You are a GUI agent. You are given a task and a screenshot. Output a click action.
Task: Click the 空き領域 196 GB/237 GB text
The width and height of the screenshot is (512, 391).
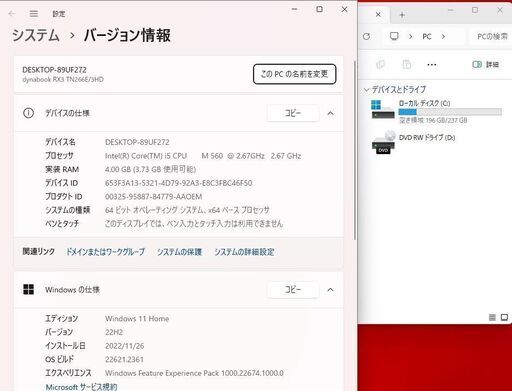click(x=433, y=120)
